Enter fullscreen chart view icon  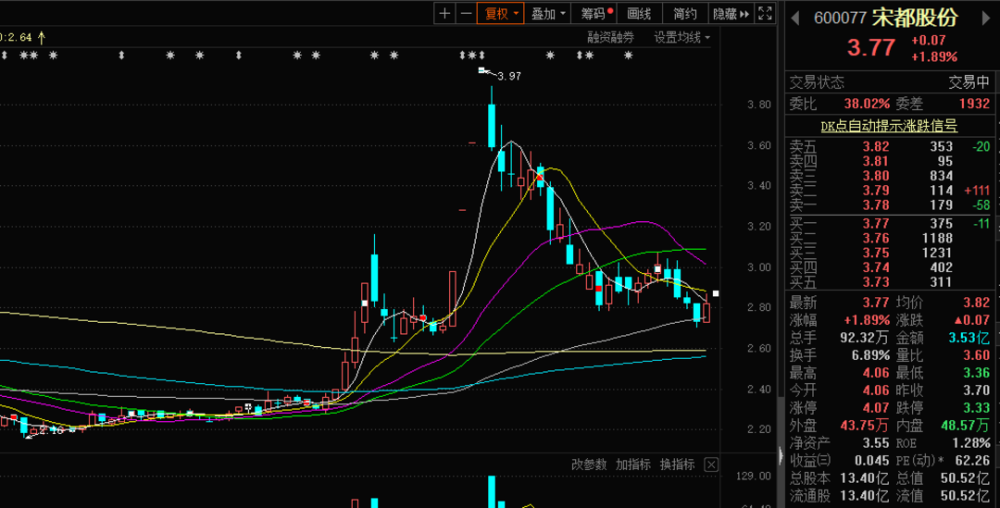click(x=765, y=13)
